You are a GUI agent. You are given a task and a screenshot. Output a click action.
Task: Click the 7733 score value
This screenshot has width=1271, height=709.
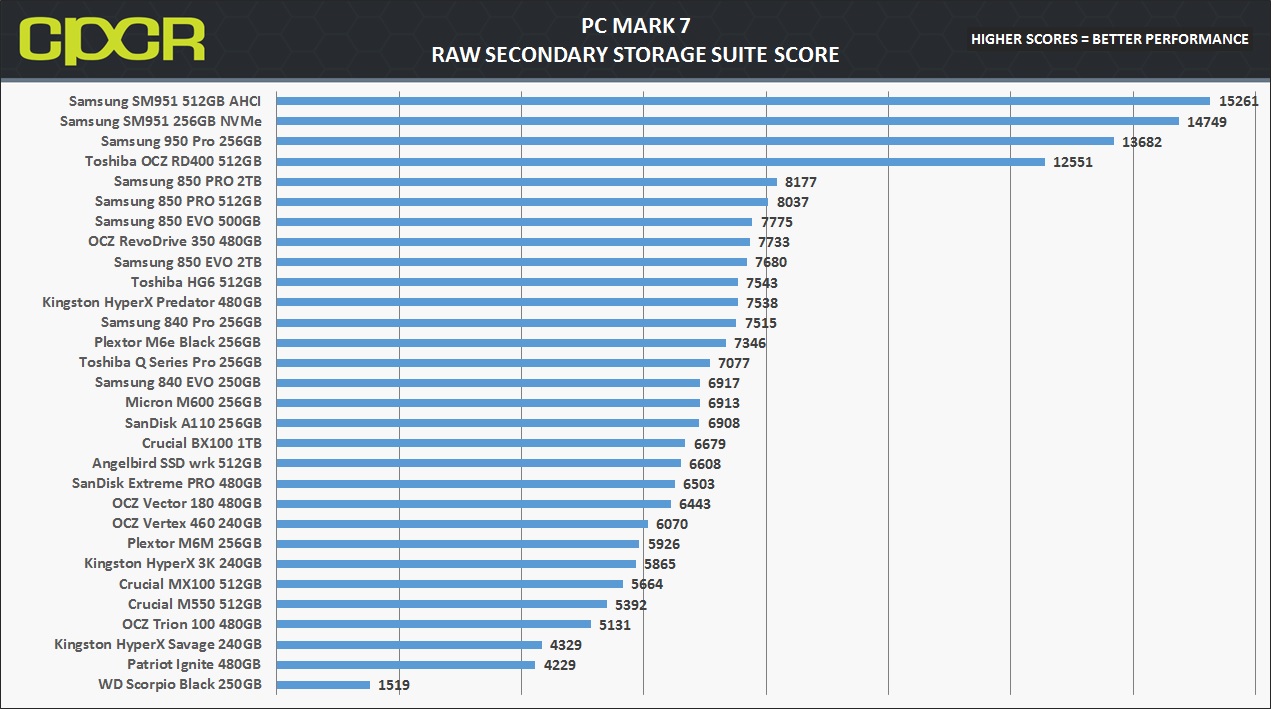pos(774,242)
